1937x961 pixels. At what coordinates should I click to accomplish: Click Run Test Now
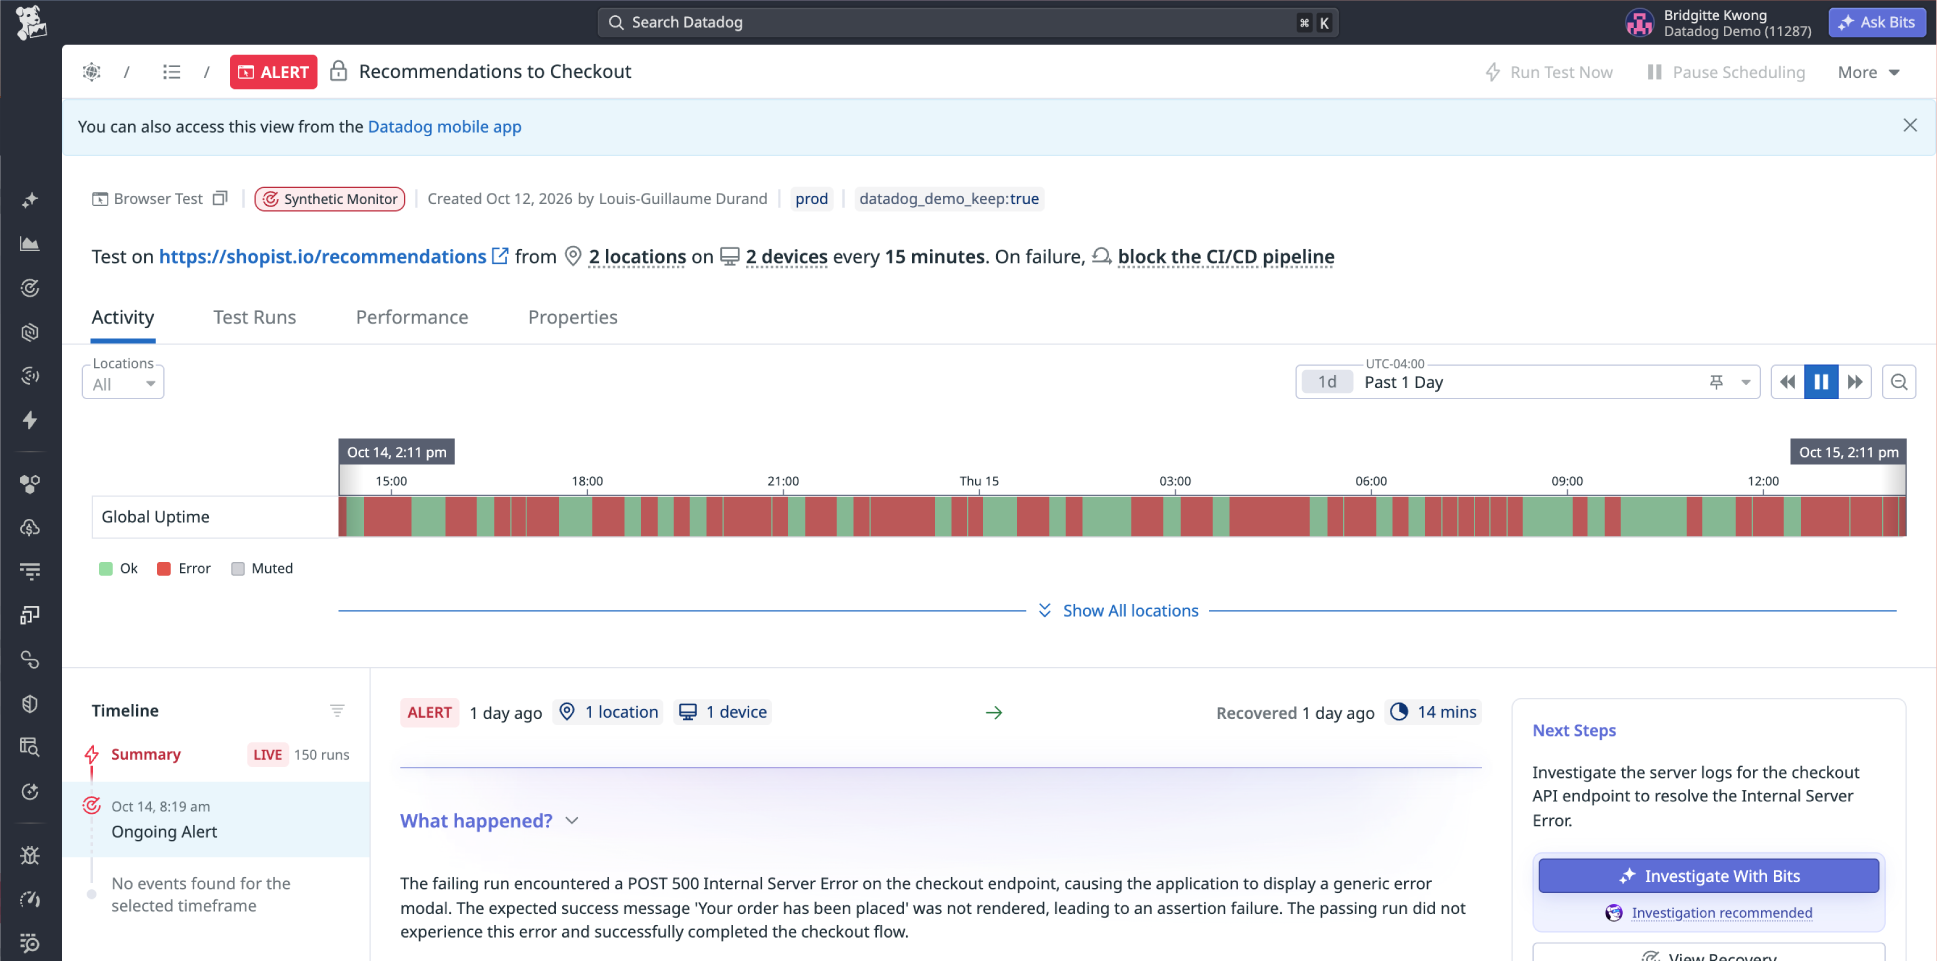[1549, 72]
